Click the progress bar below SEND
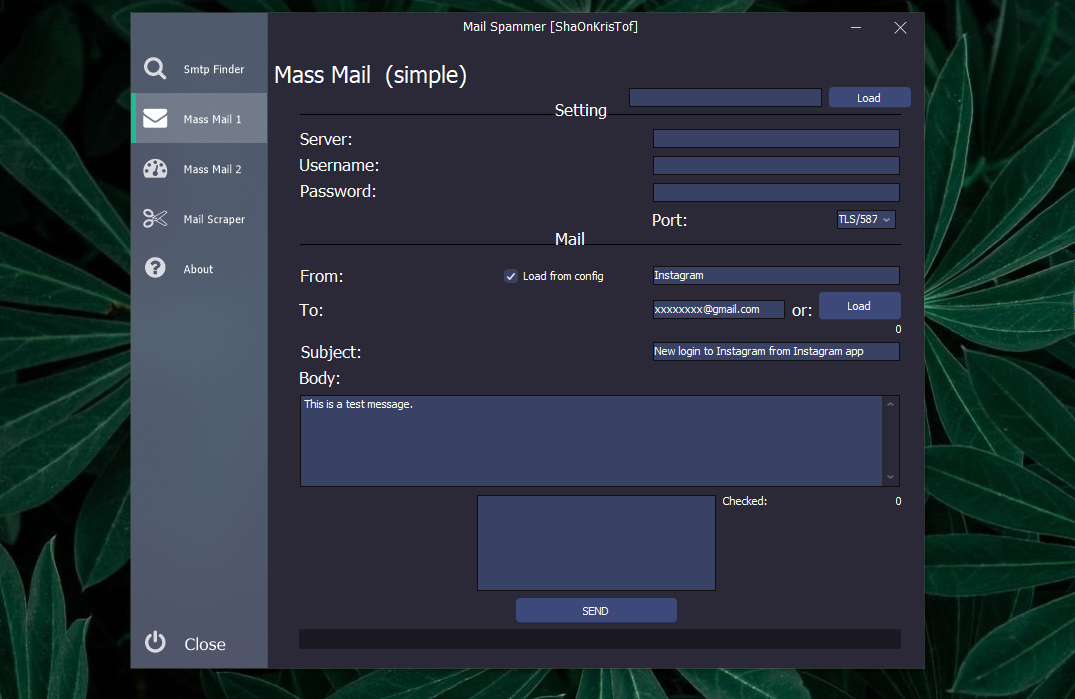The image size is (1075, 699). pyautogui.click(x=600, y=639)
